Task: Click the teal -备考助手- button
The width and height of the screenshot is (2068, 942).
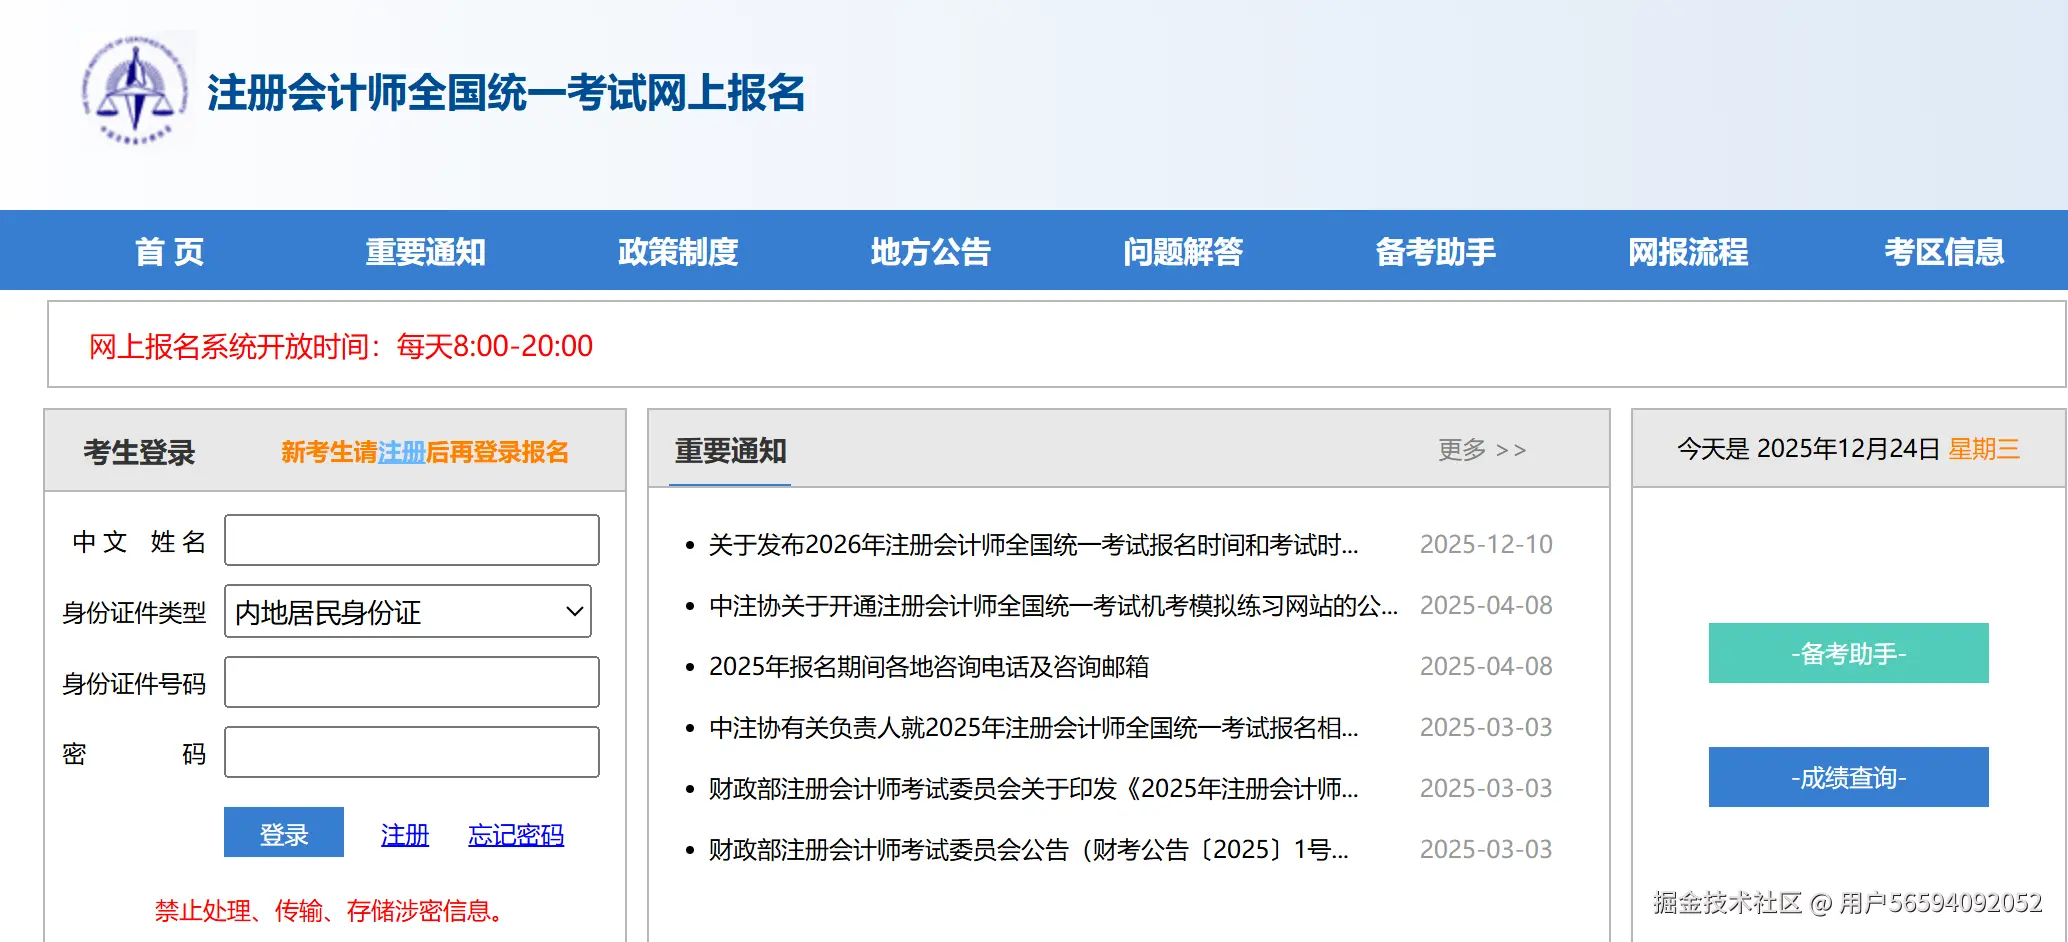Action: [x=1847, y=653]
